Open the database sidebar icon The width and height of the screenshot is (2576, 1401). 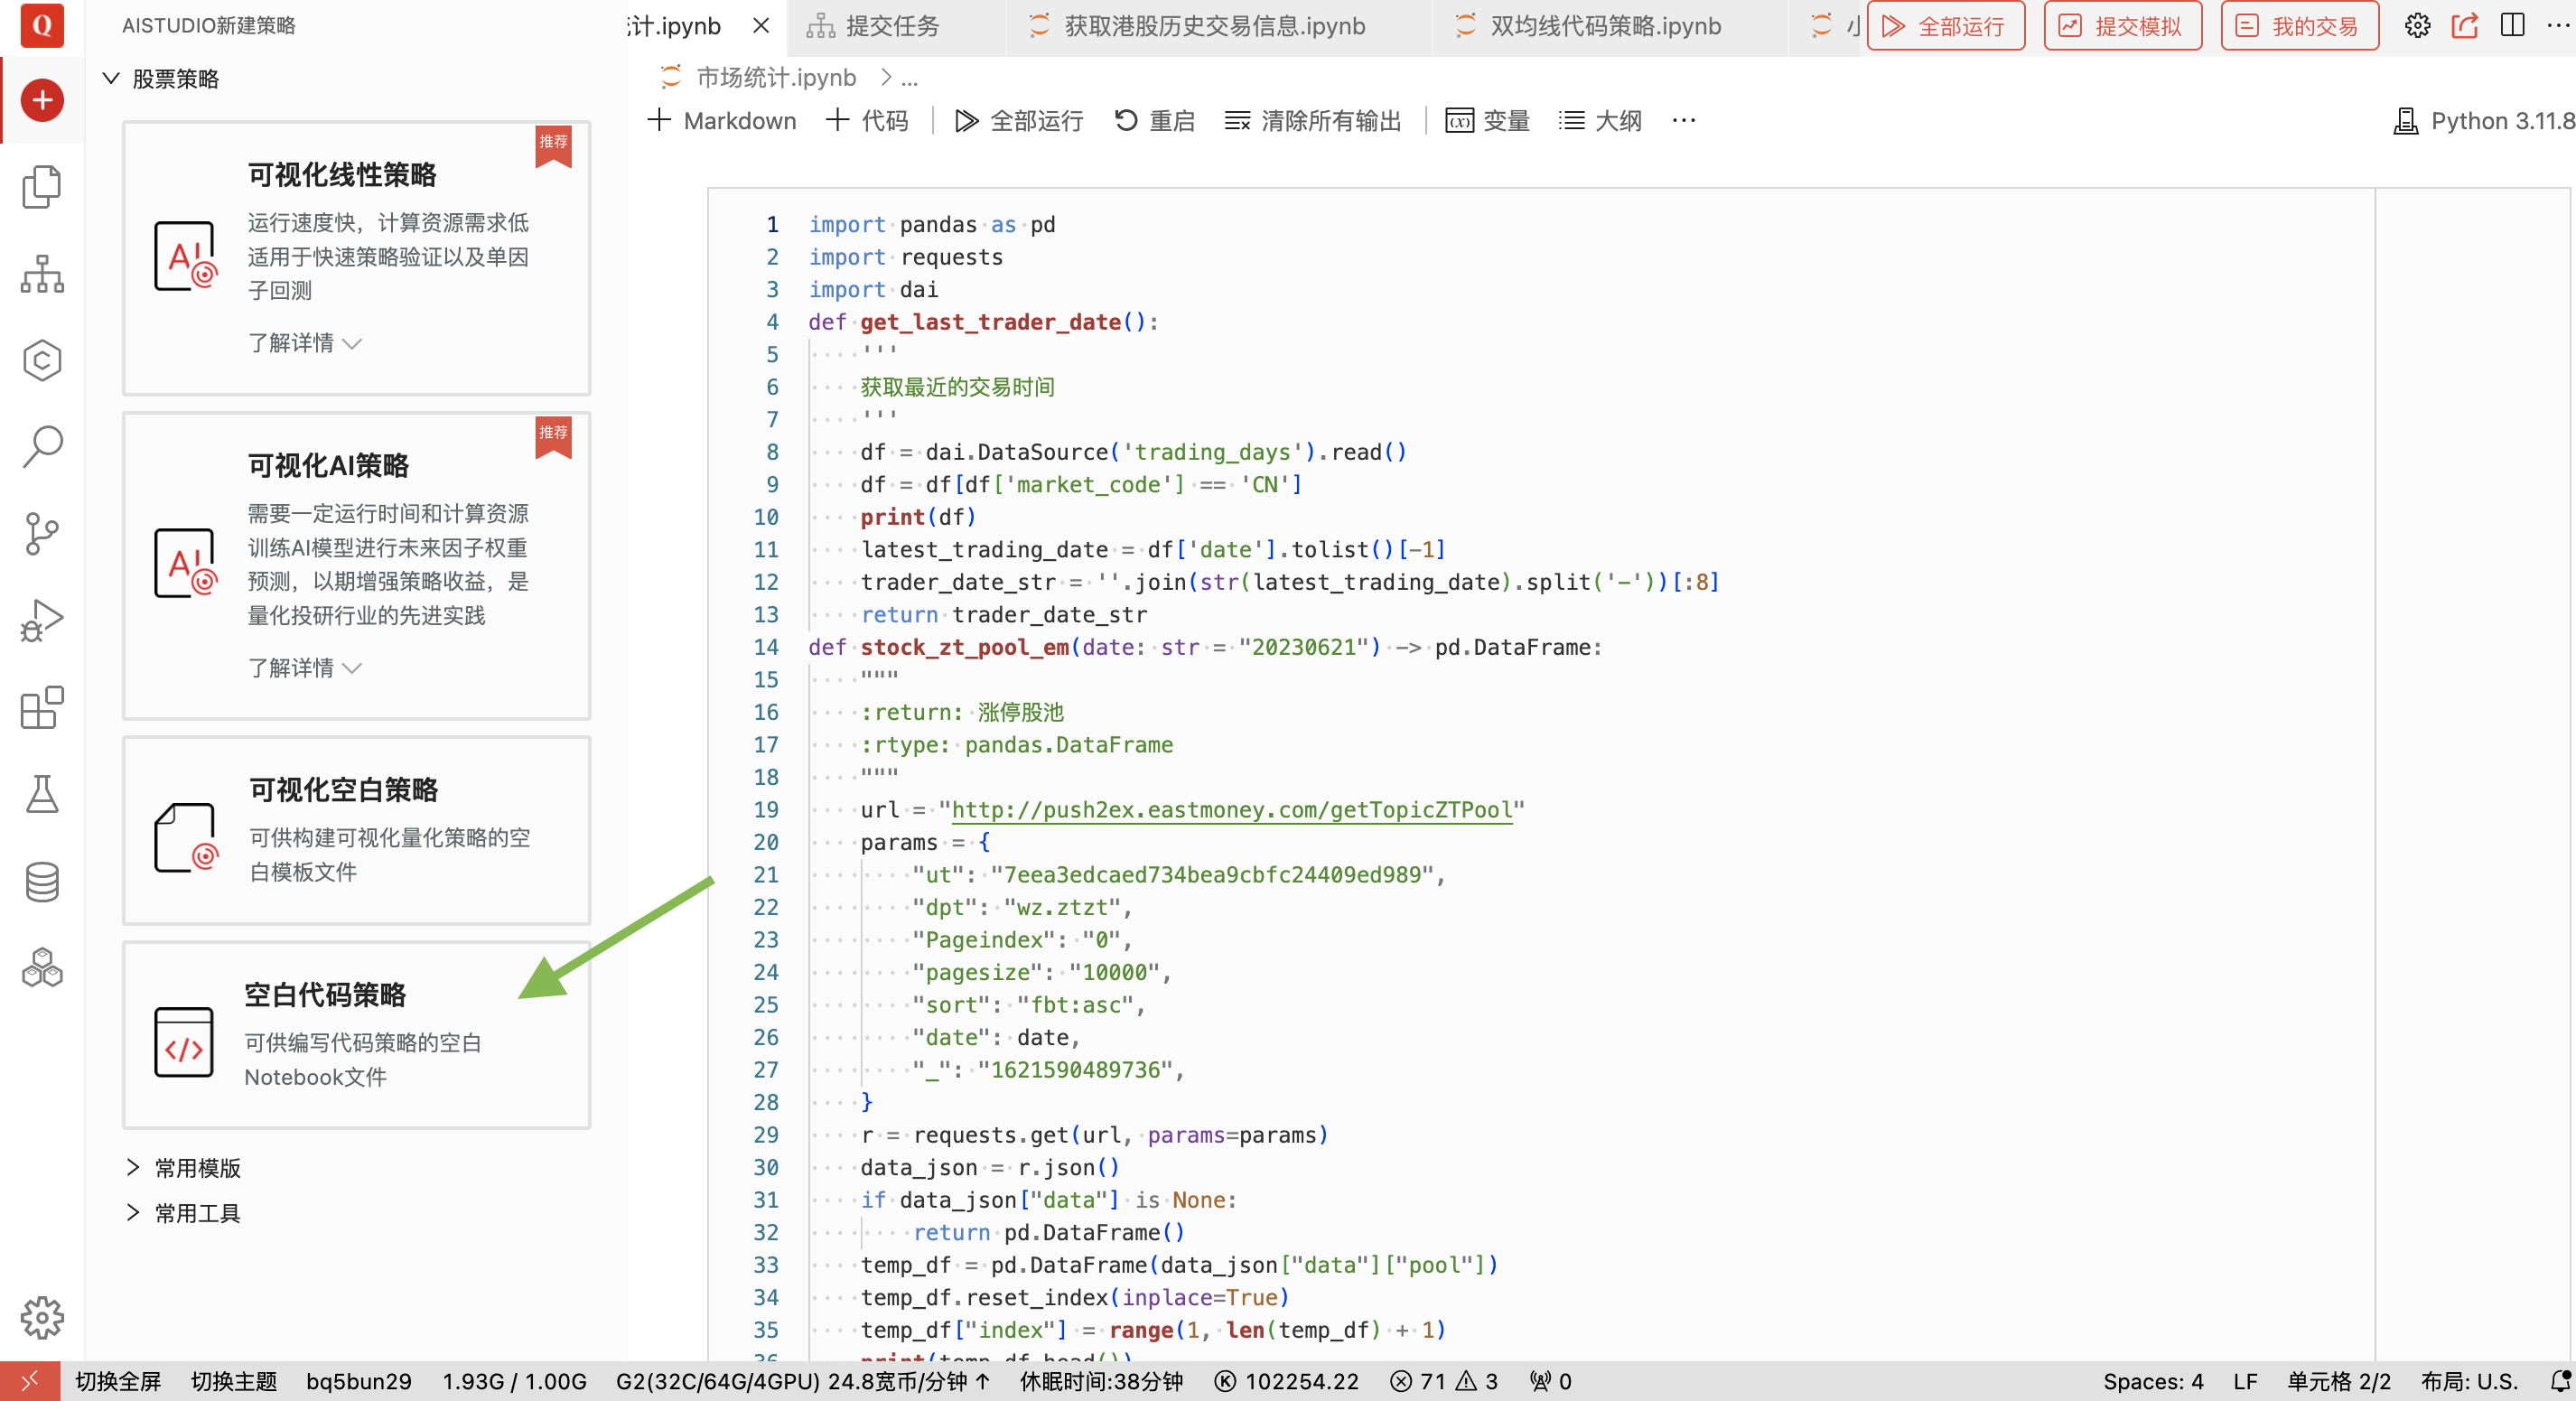point(42,881)
